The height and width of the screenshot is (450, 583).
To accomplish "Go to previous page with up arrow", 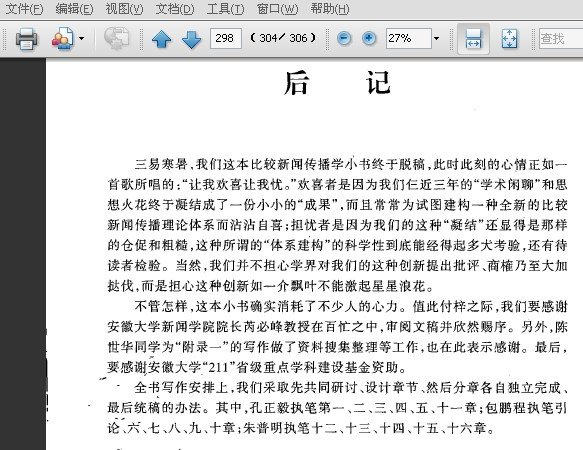I will (x=162, y=38).
